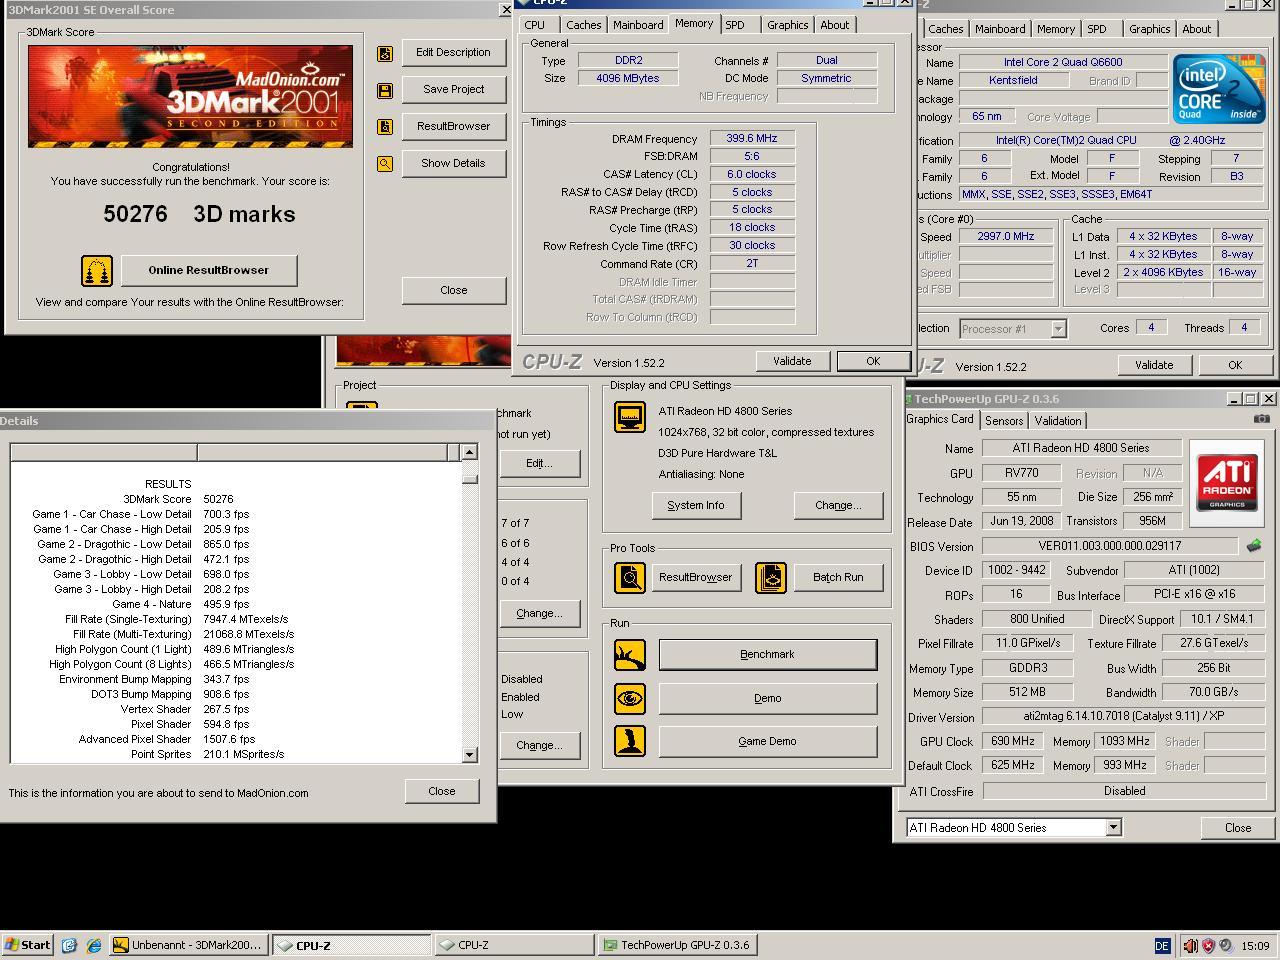Click the security shield tray icon

point(1208,945)
